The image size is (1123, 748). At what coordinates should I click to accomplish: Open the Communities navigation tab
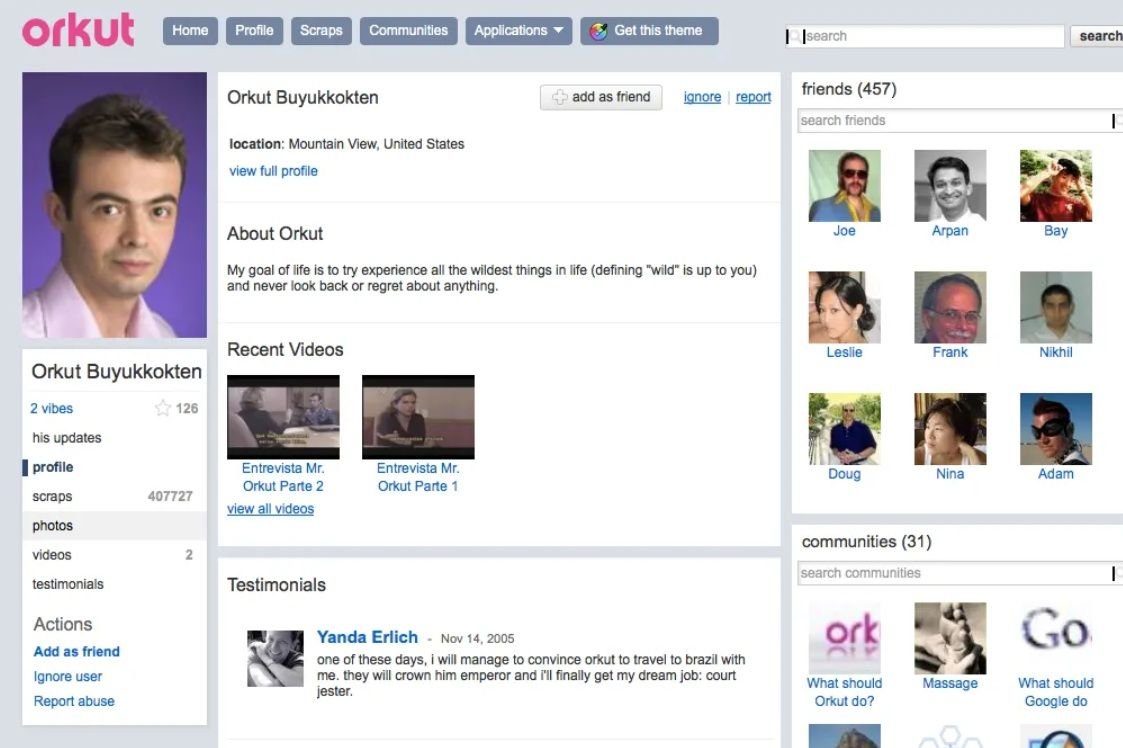tap(408, 31)
